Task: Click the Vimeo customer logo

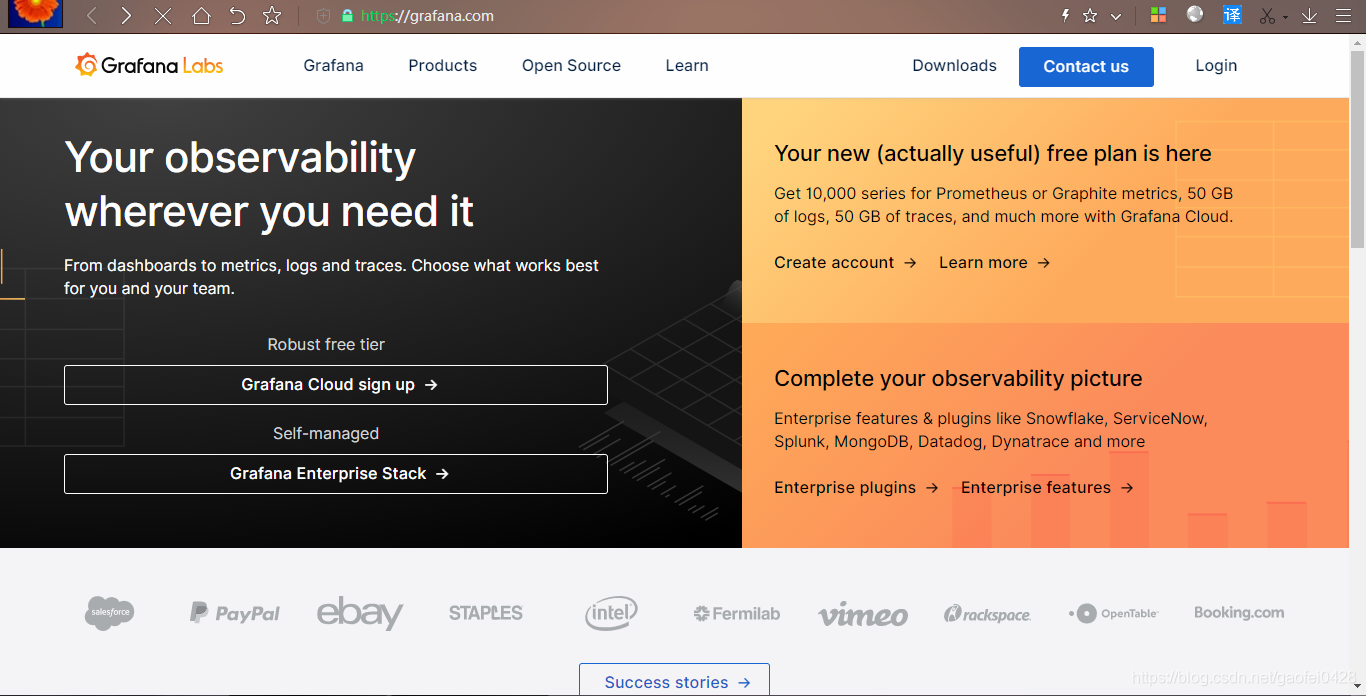Action: [x=863, y=614]
